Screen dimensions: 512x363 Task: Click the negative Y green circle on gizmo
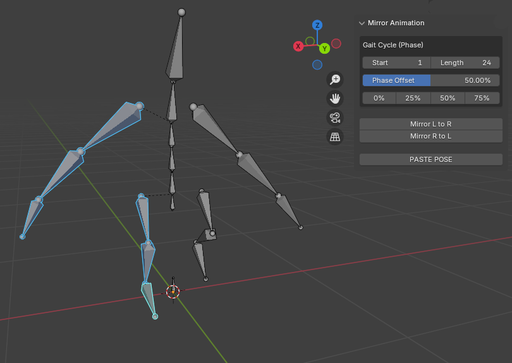(310, 41)
